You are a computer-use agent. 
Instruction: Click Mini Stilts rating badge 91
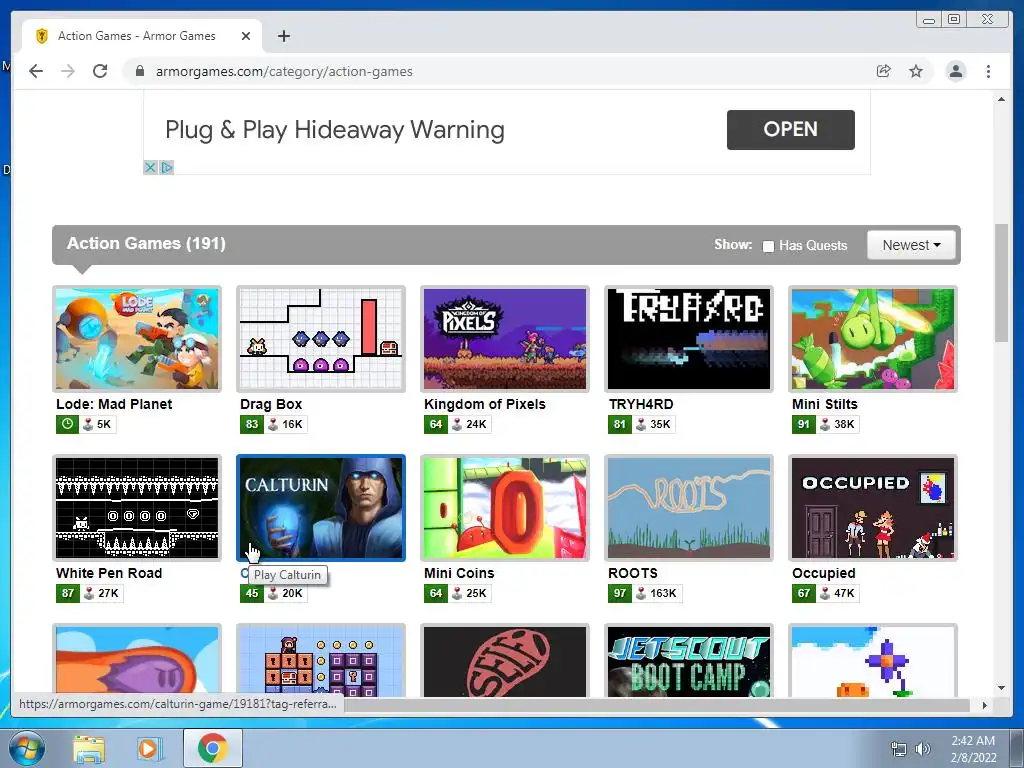803,424
